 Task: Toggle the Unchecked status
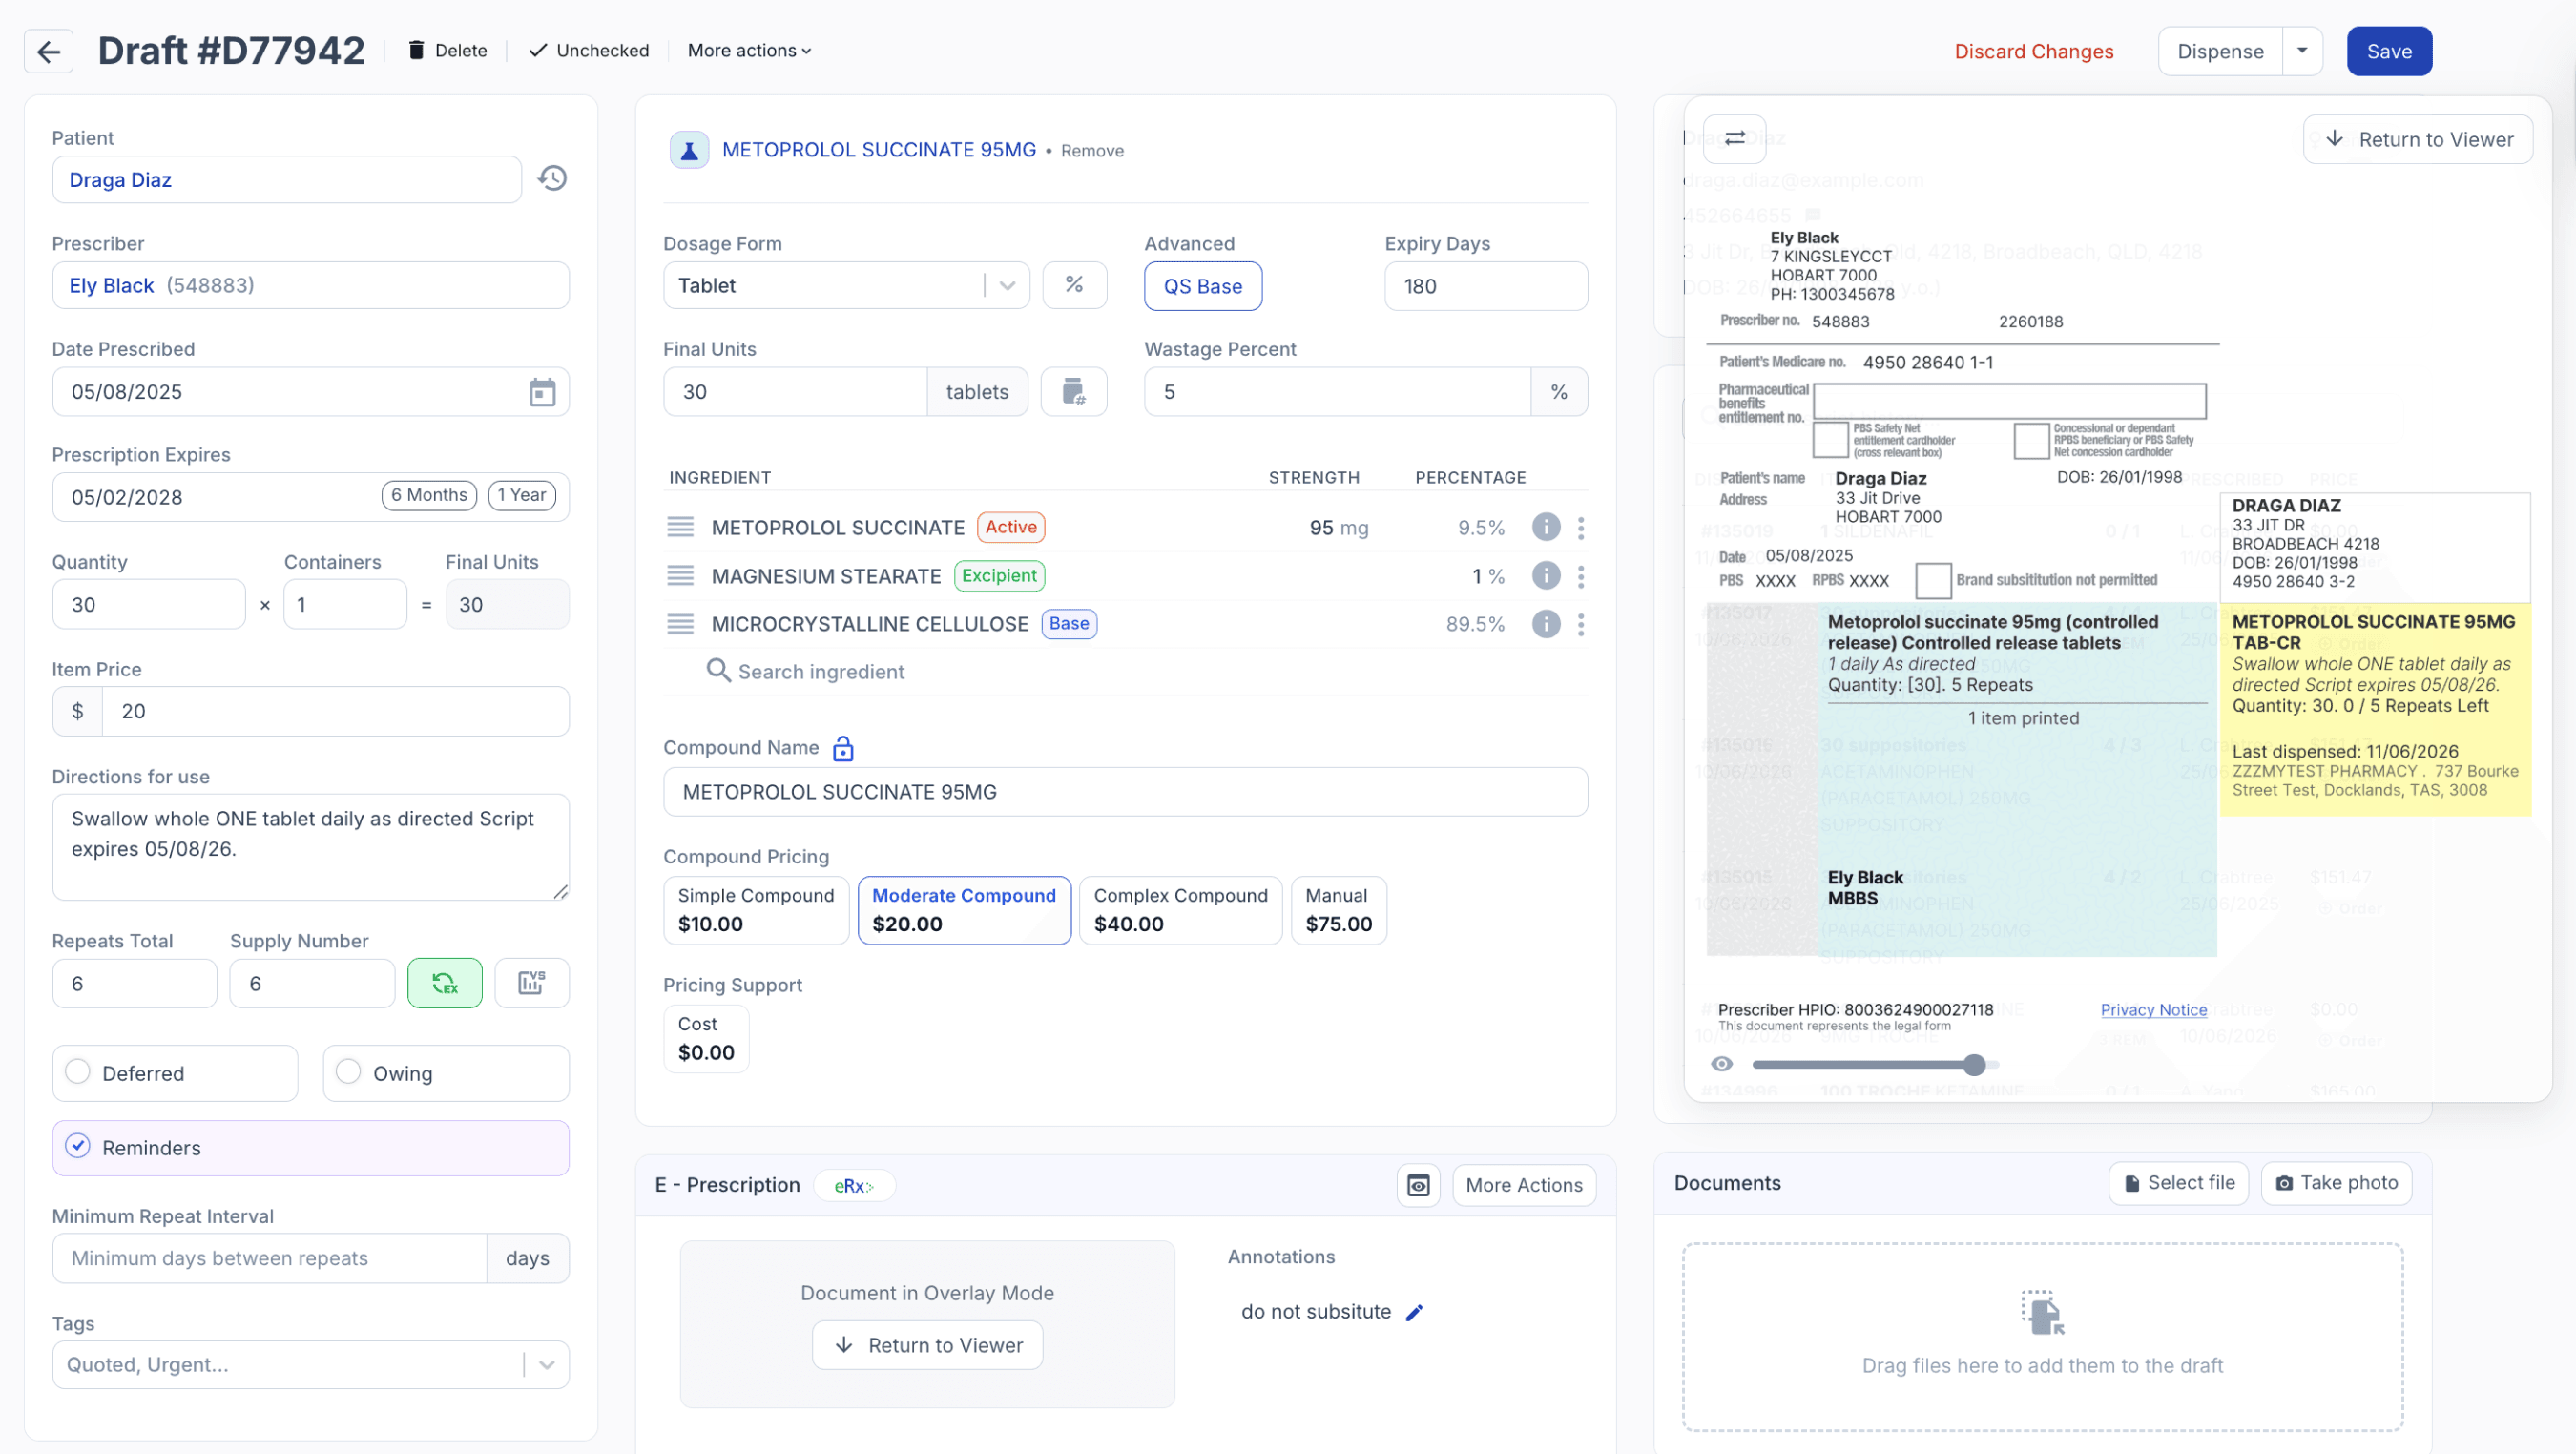pos(589,50)
